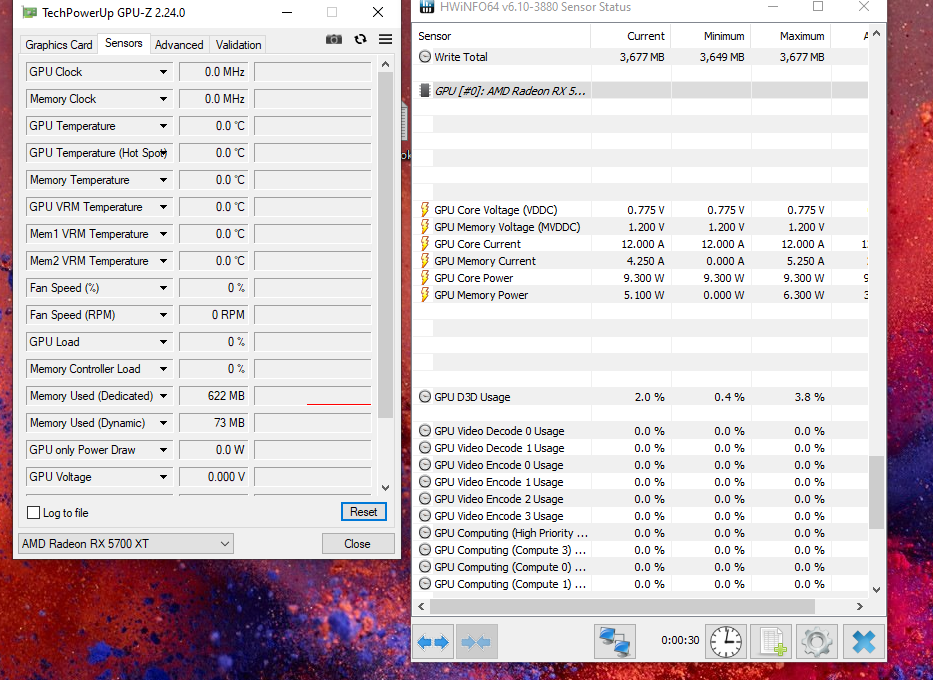Open Memory Temperature sensor dropdown

163,180
